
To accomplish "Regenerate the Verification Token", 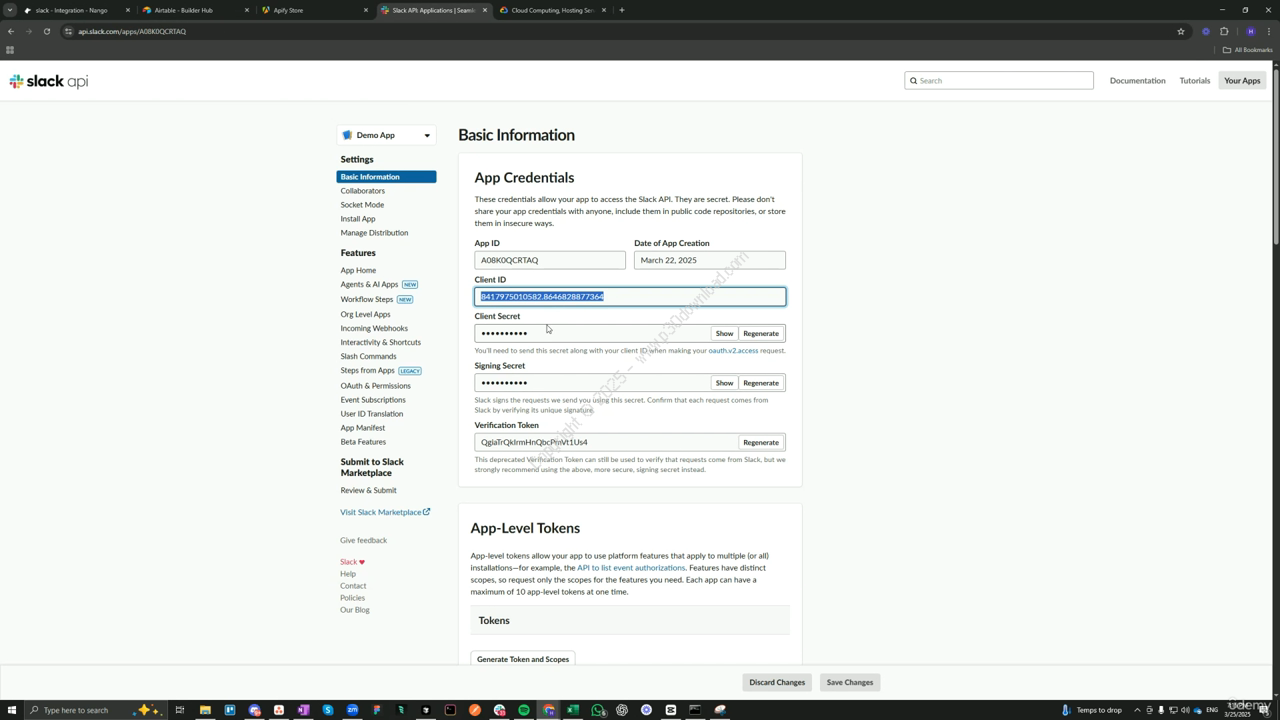I will click(x=761, y=442).
